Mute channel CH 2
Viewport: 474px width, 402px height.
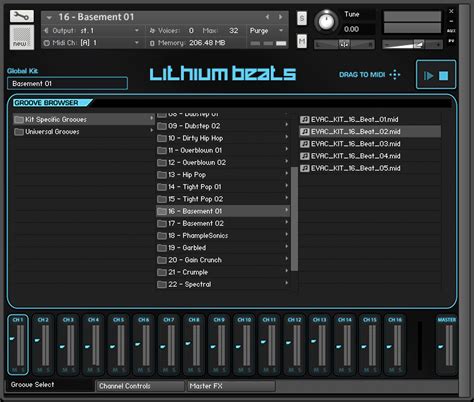tap(40, 370)
